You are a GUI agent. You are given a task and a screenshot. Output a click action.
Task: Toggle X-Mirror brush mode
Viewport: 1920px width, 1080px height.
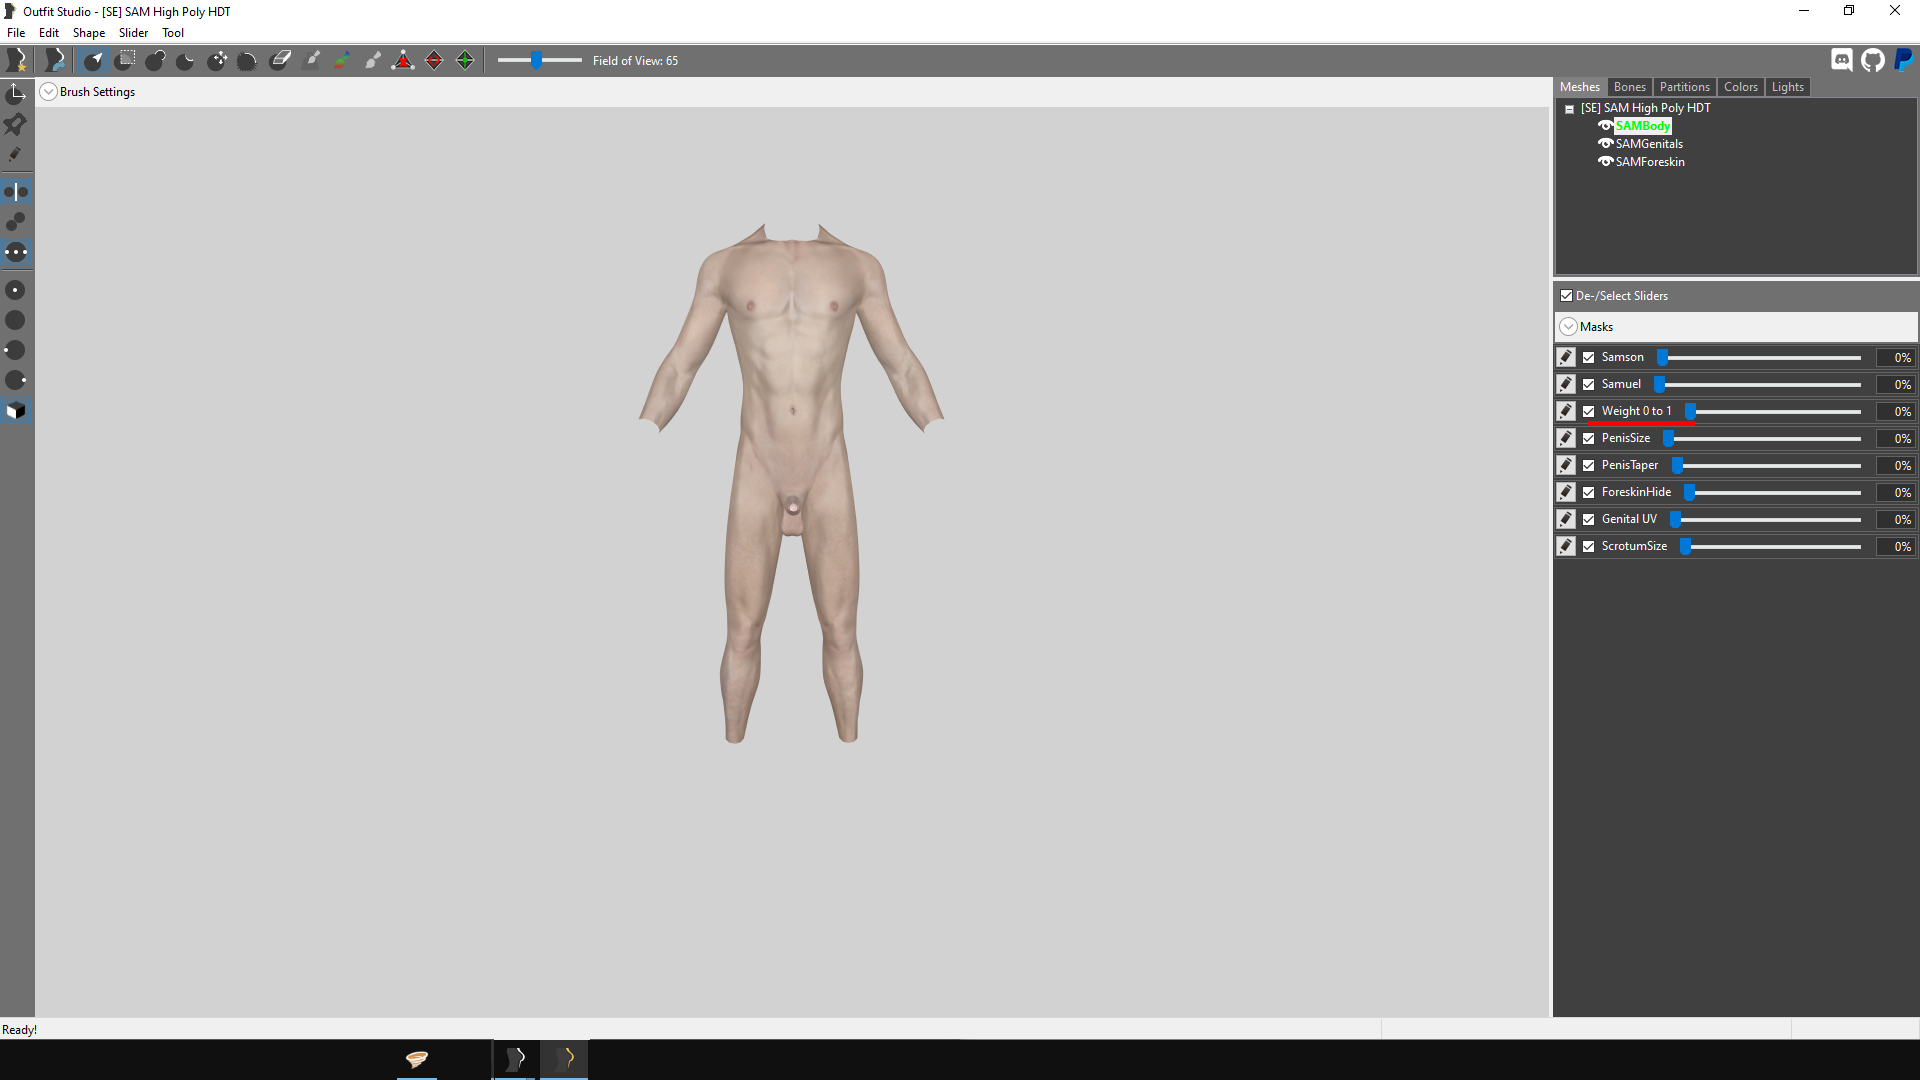point(16,191)
